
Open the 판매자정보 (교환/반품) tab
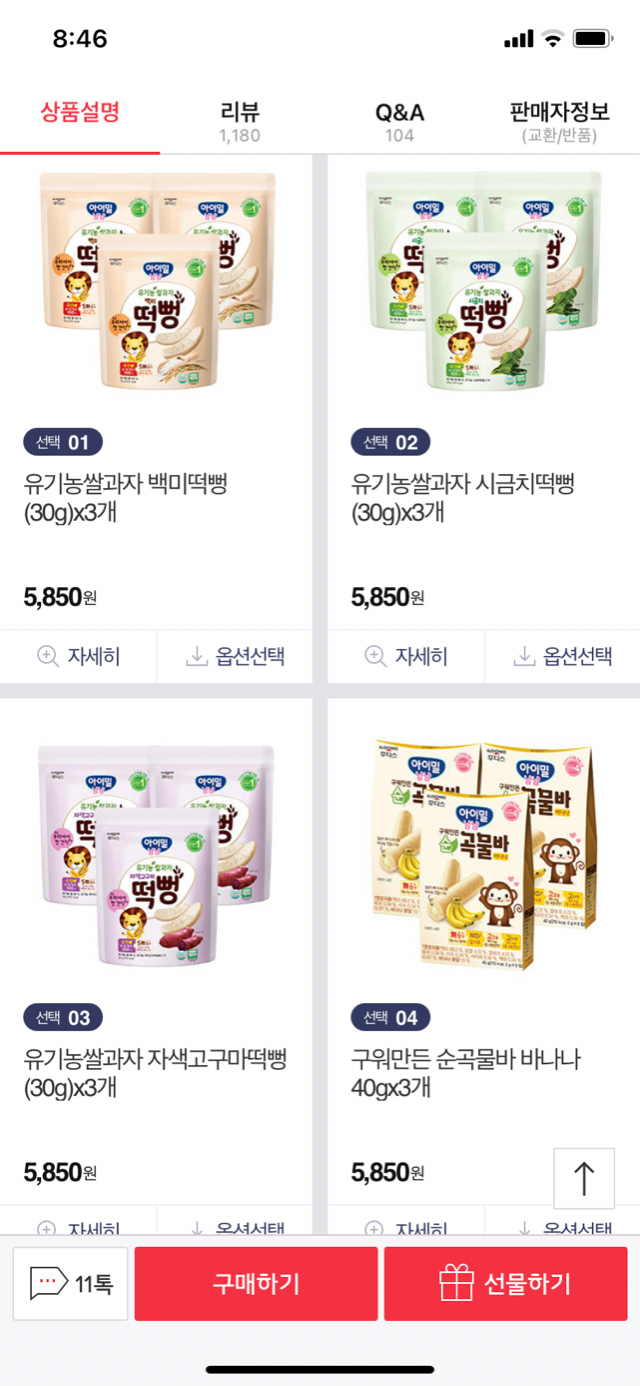560,122
